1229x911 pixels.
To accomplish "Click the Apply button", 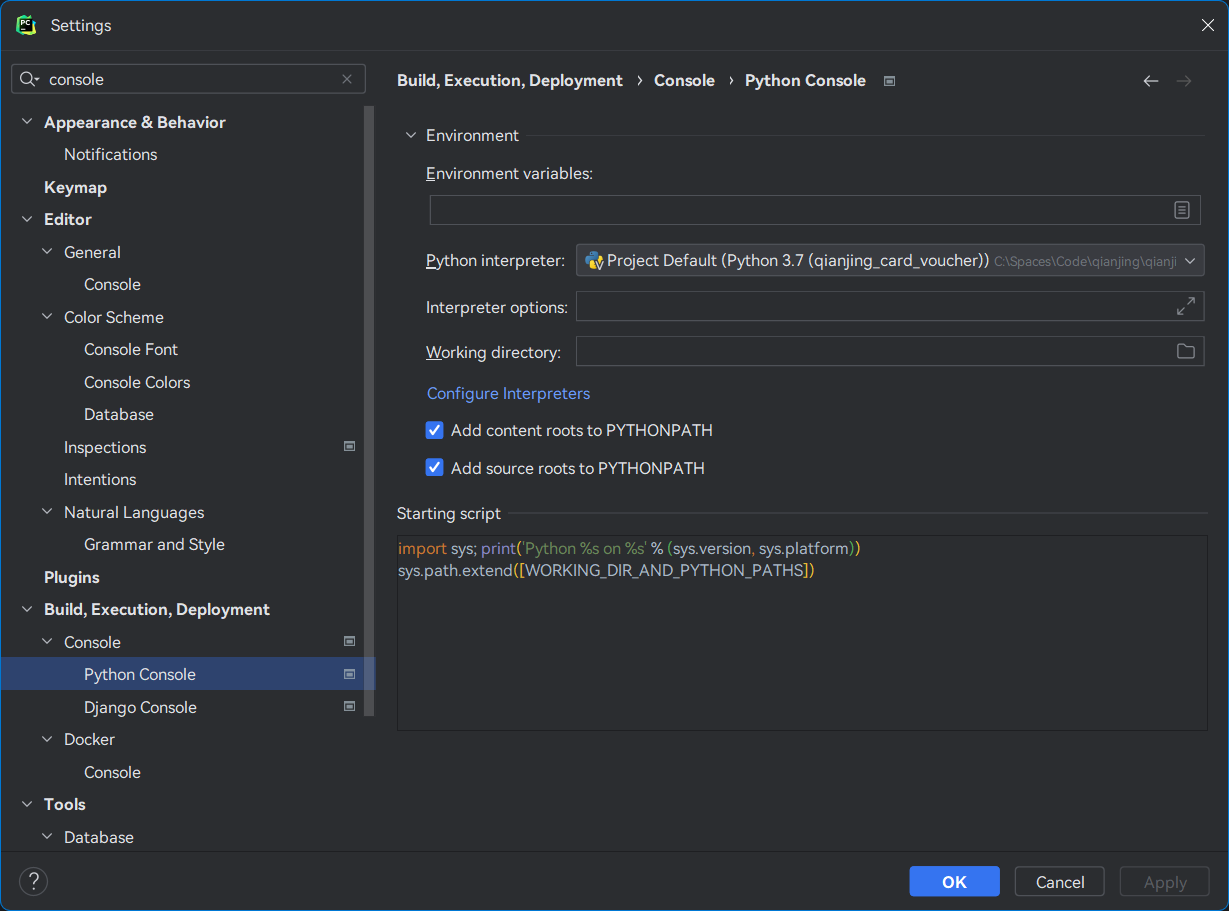I will (1165, 881).
